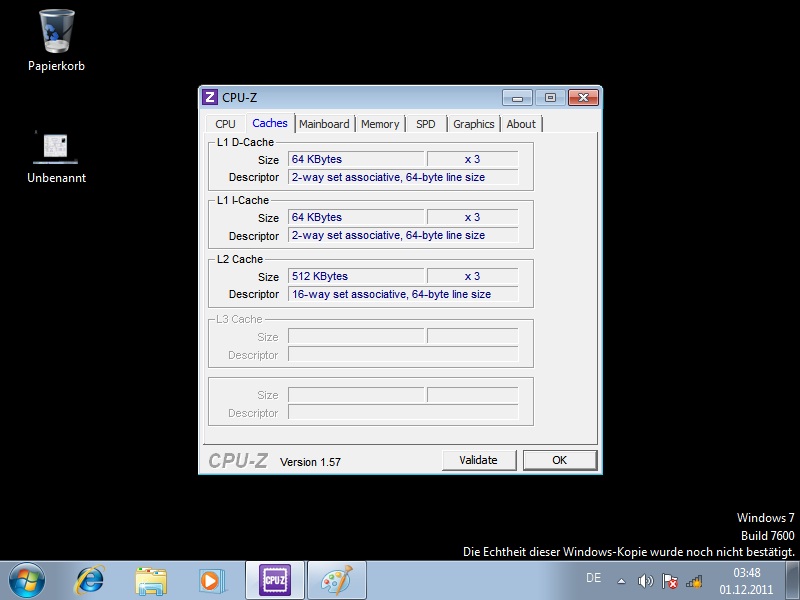Switch to the Graphics tab

pos(473,124)
